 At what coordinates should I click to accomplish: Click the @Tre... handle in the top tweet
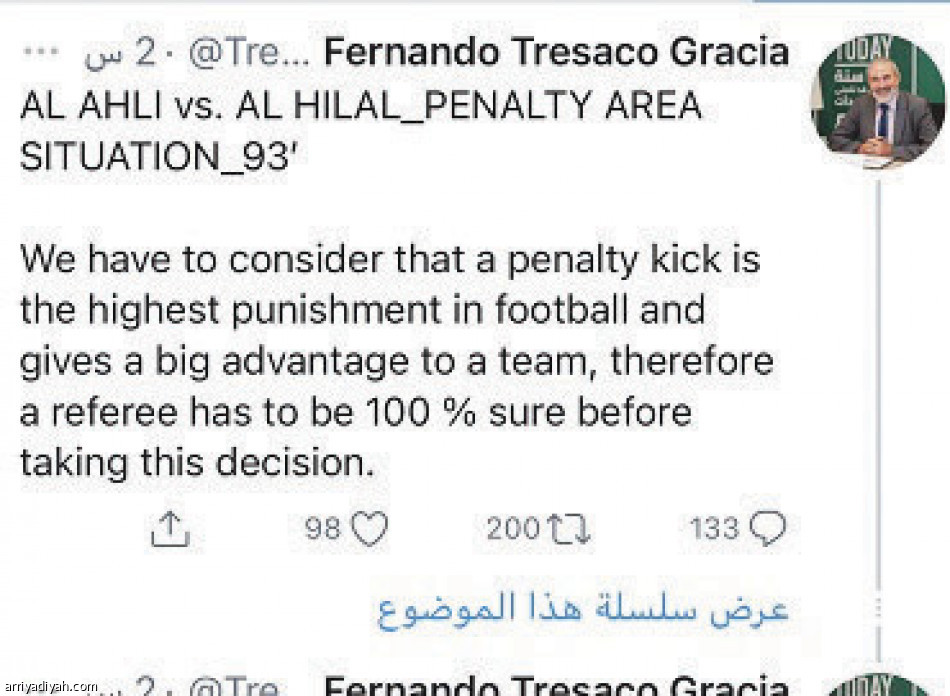250,52
